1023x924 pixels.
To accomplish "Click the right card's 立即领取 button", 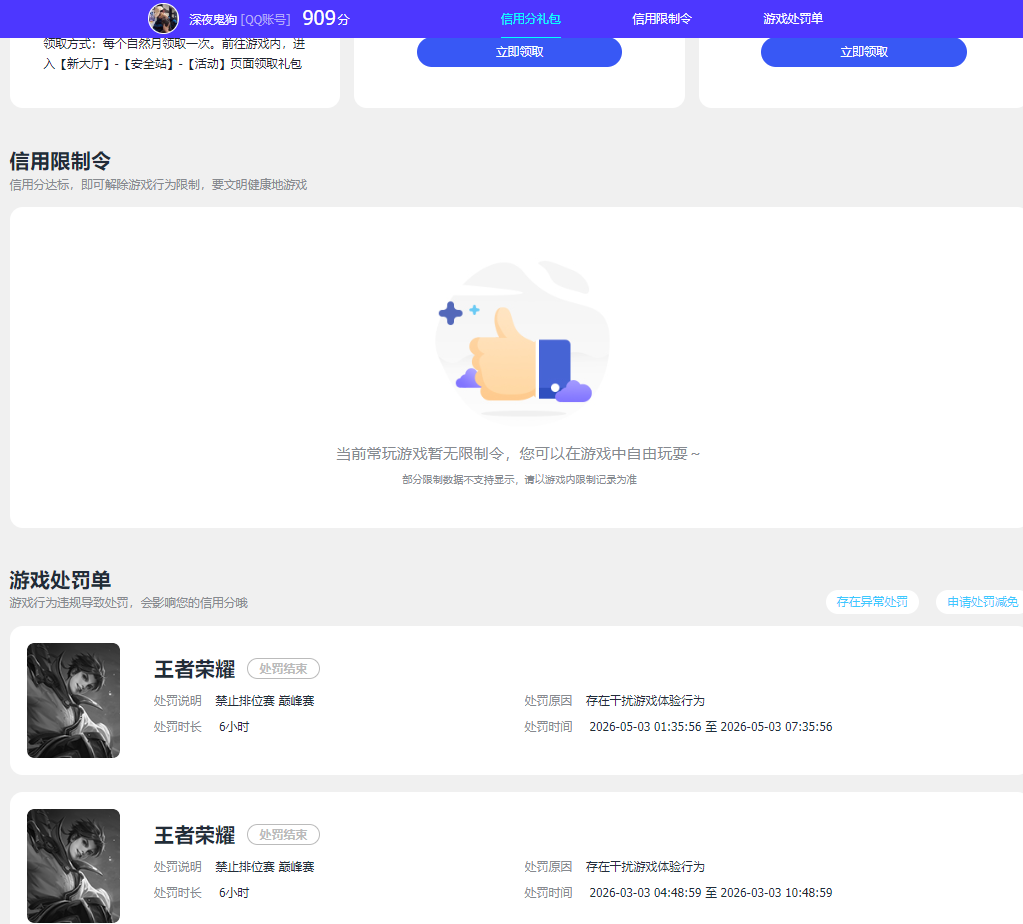I will click(864, 52).
